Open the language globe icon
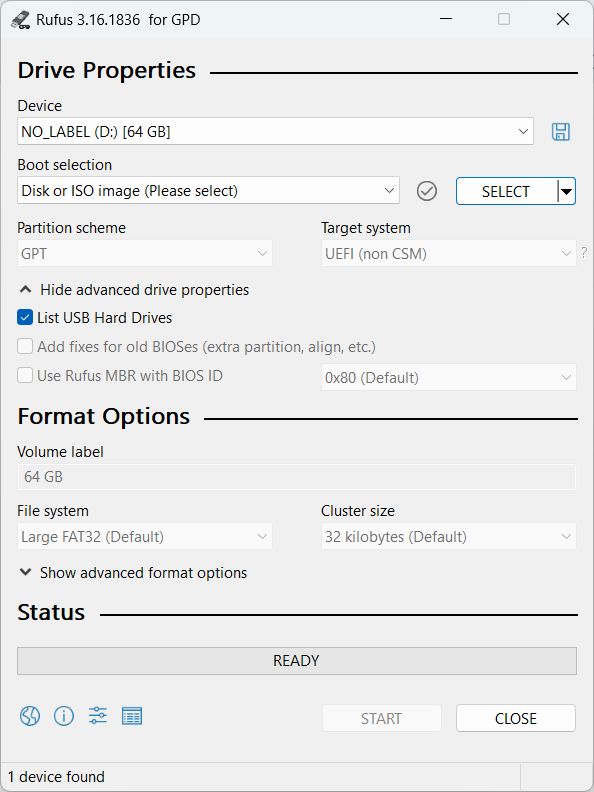The width and height of the screenshot is (594, 792). (30, 716)
